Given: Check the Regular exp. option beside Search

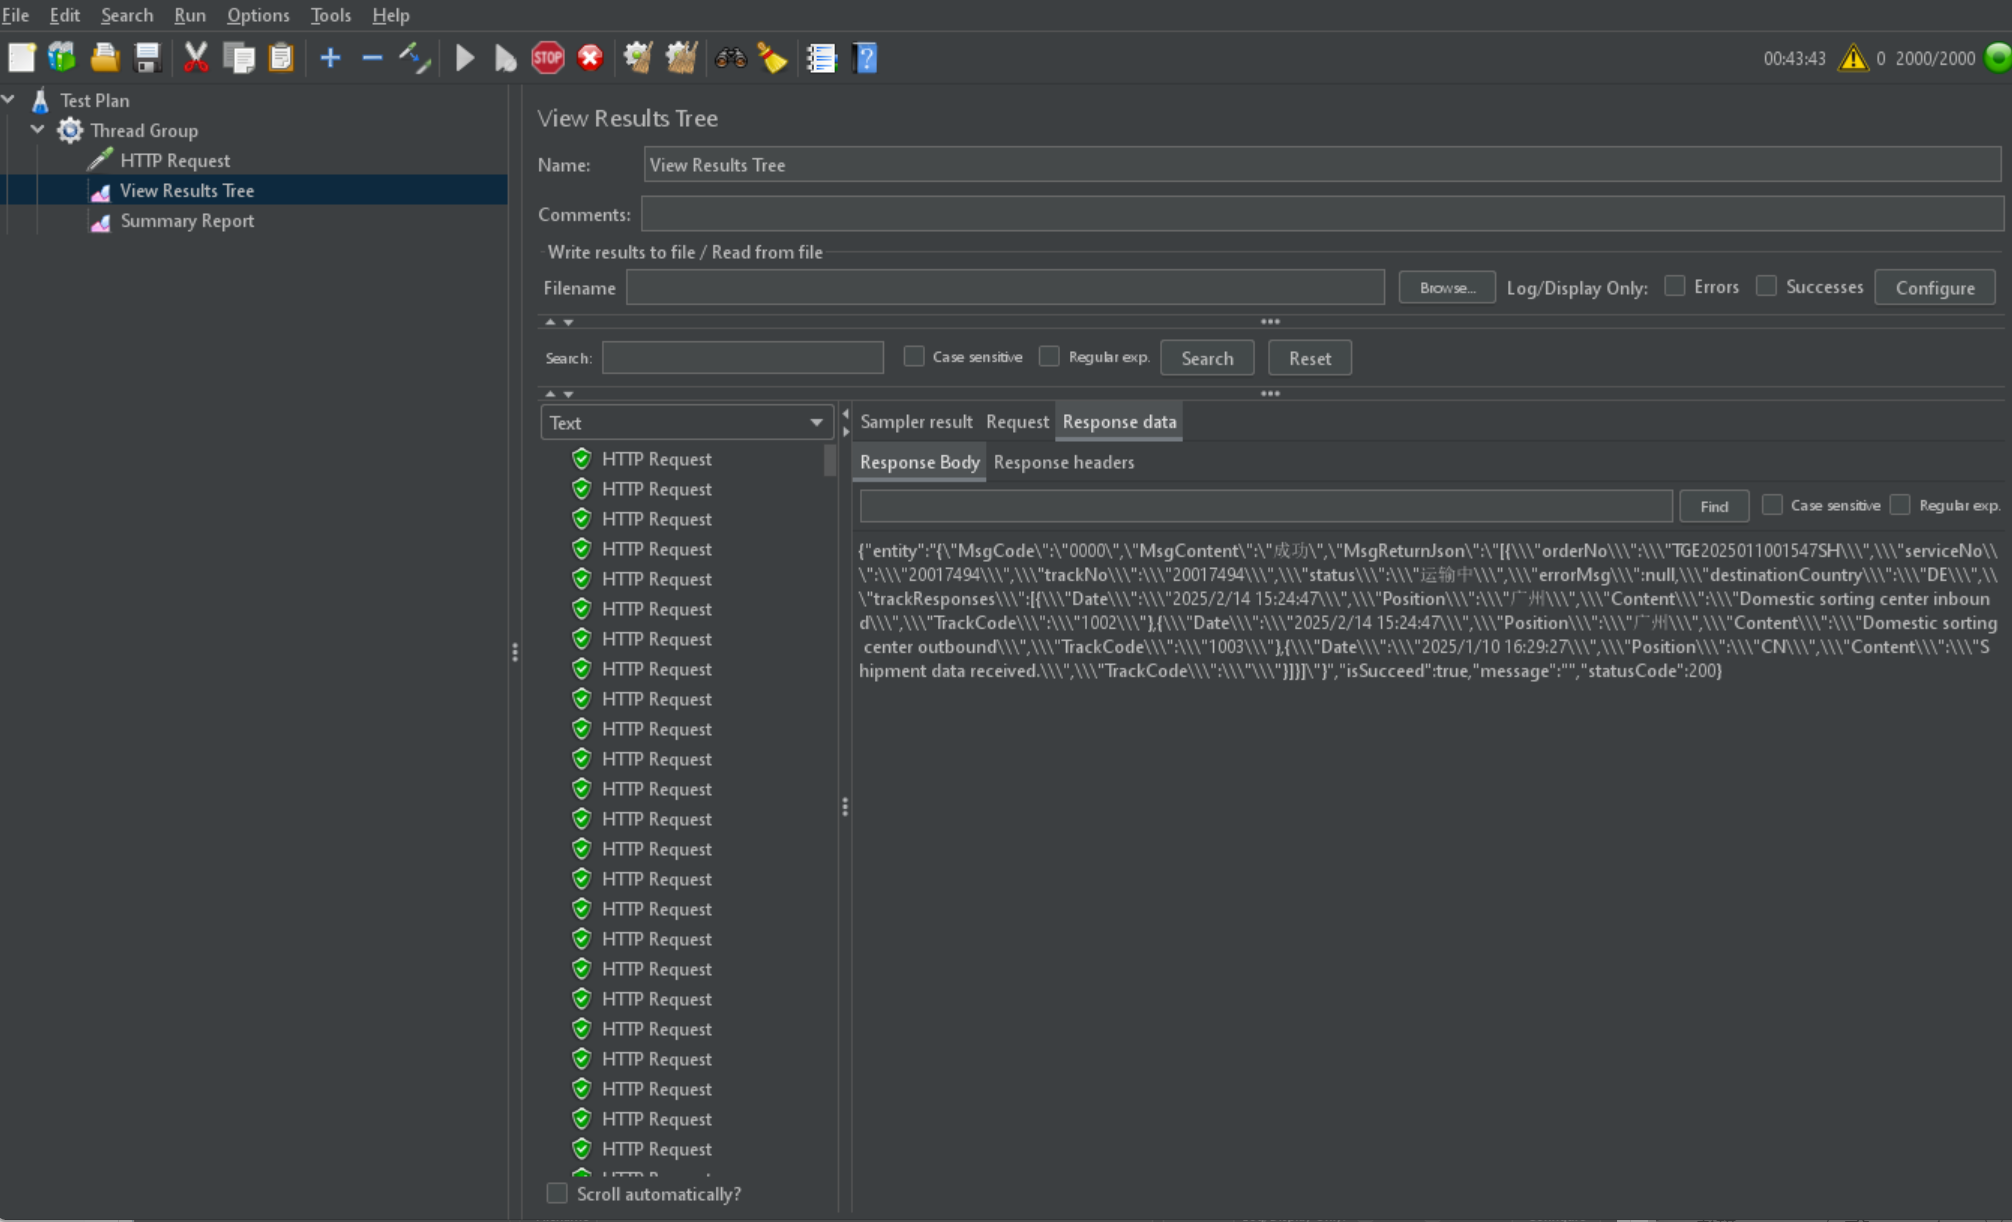Looking at the screenshot, I should point(1048,357).
